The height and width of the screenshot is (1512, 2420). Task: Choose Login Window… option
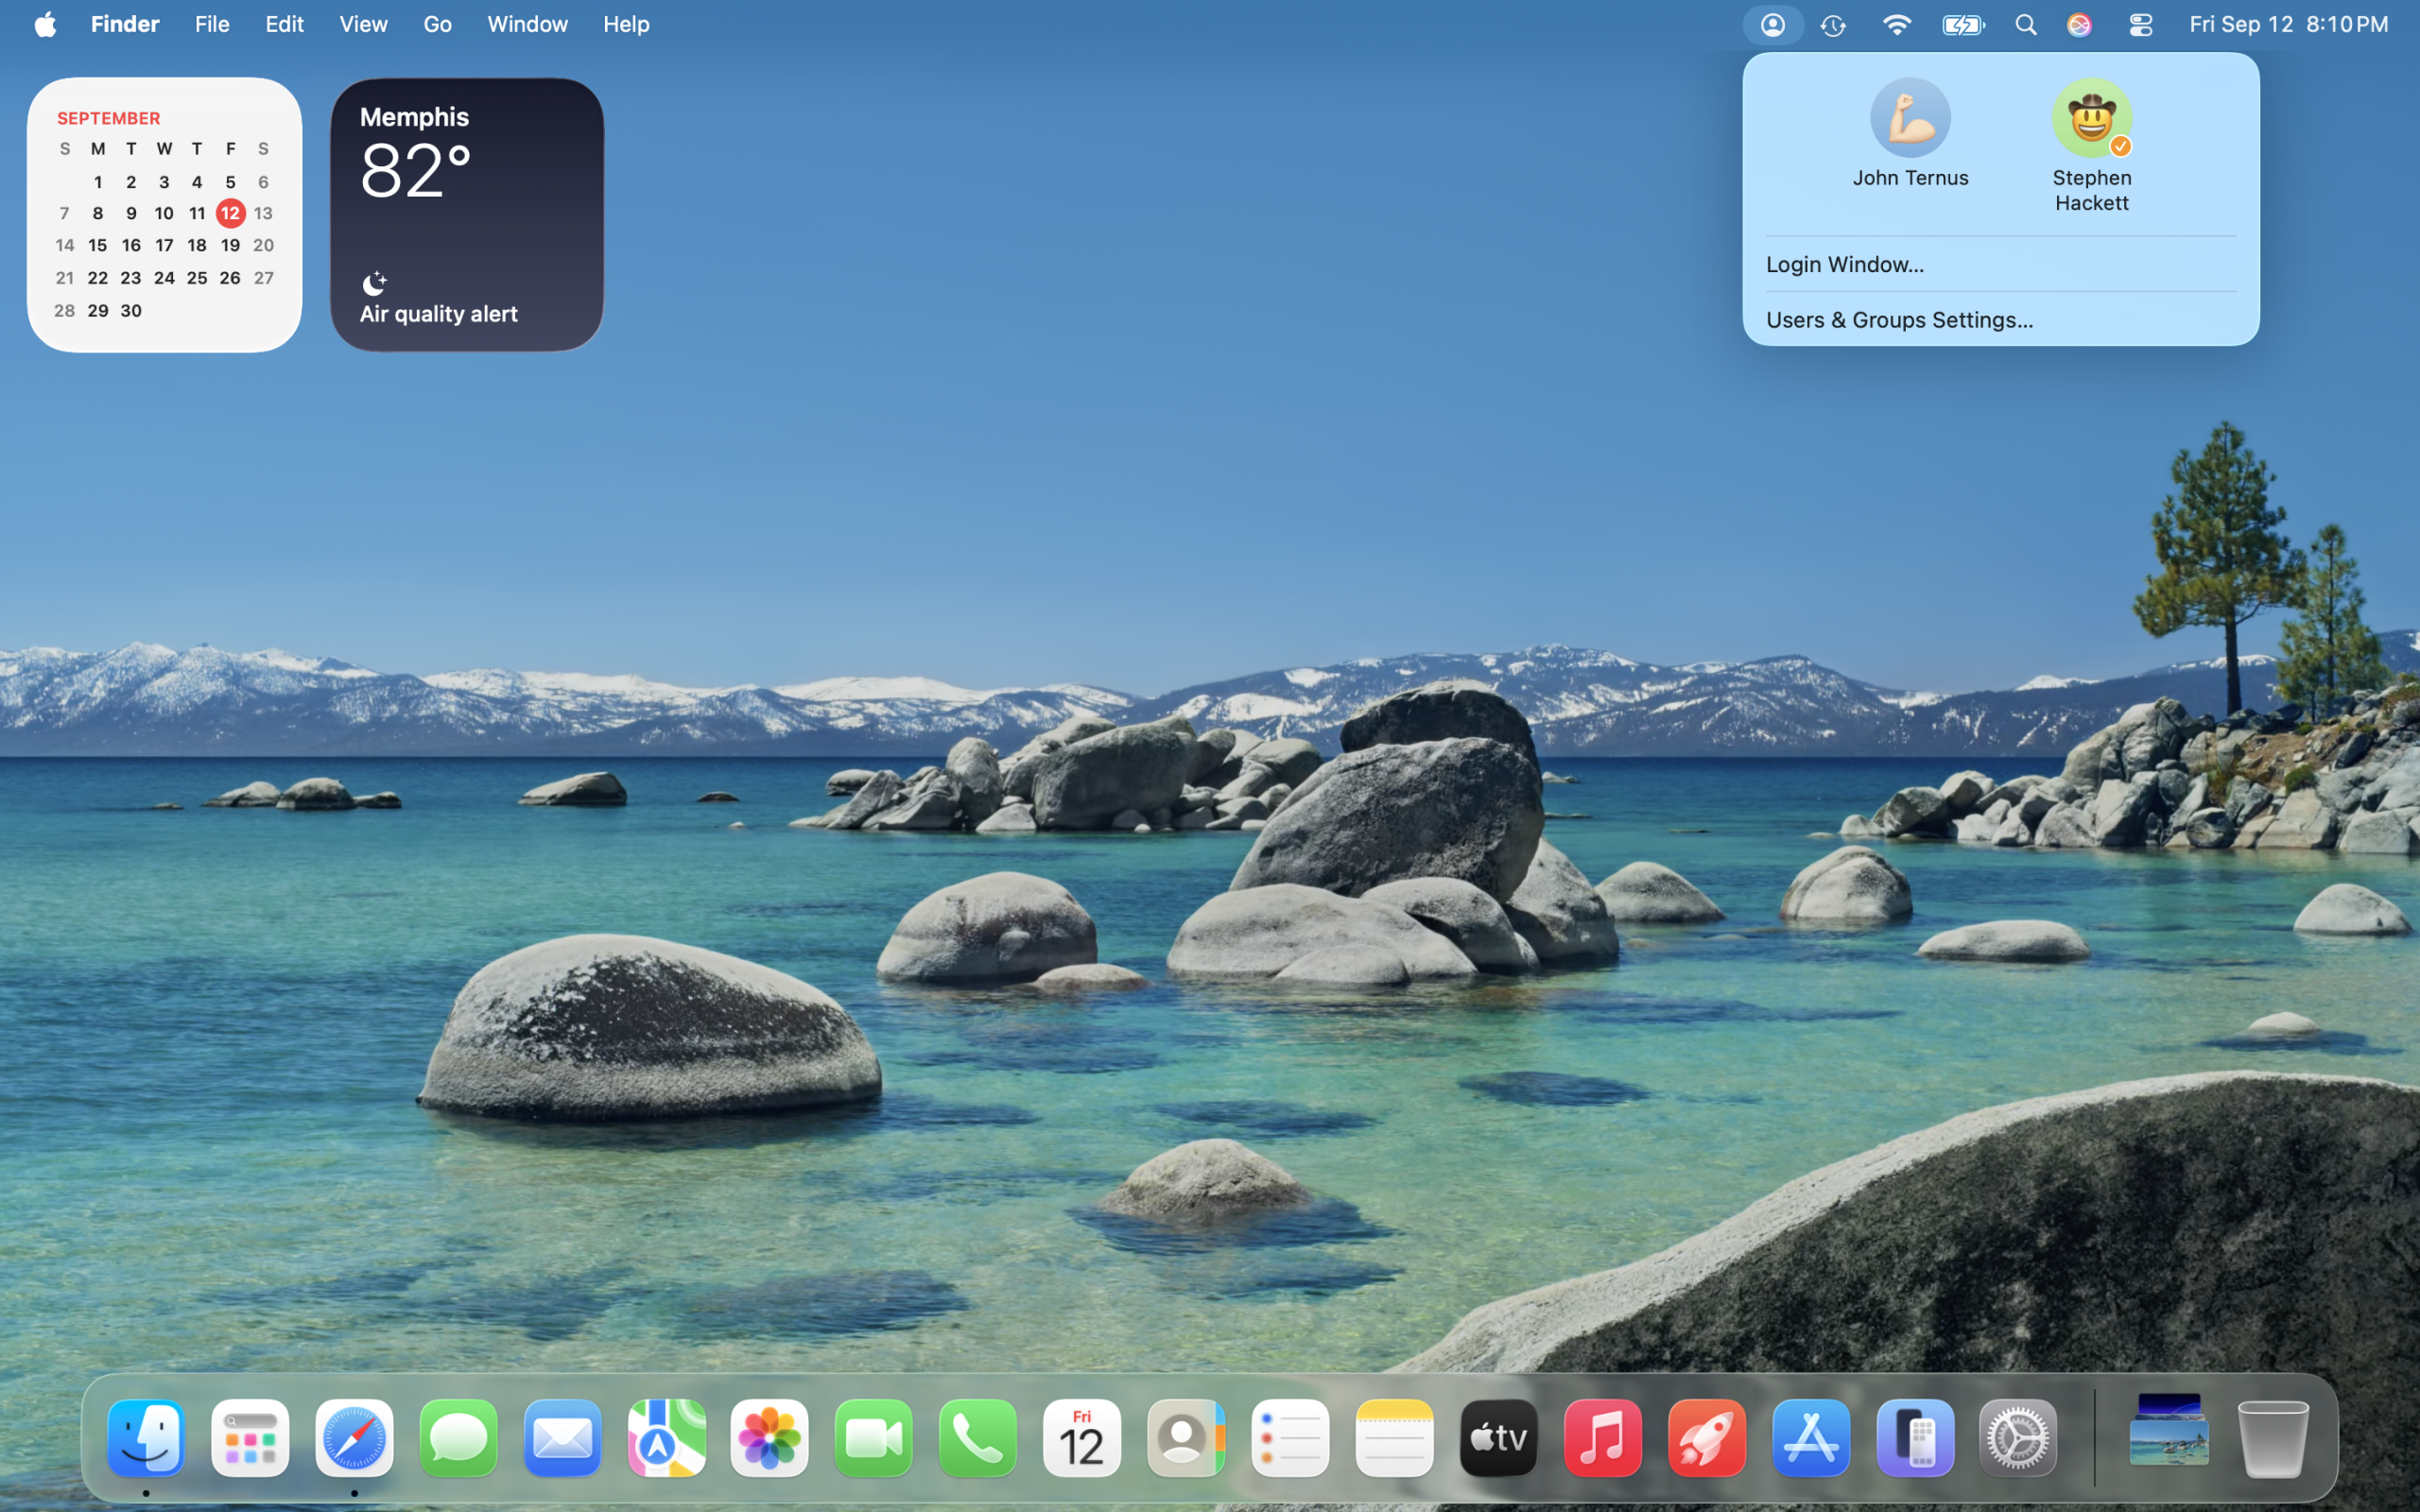pos(1844,264)
